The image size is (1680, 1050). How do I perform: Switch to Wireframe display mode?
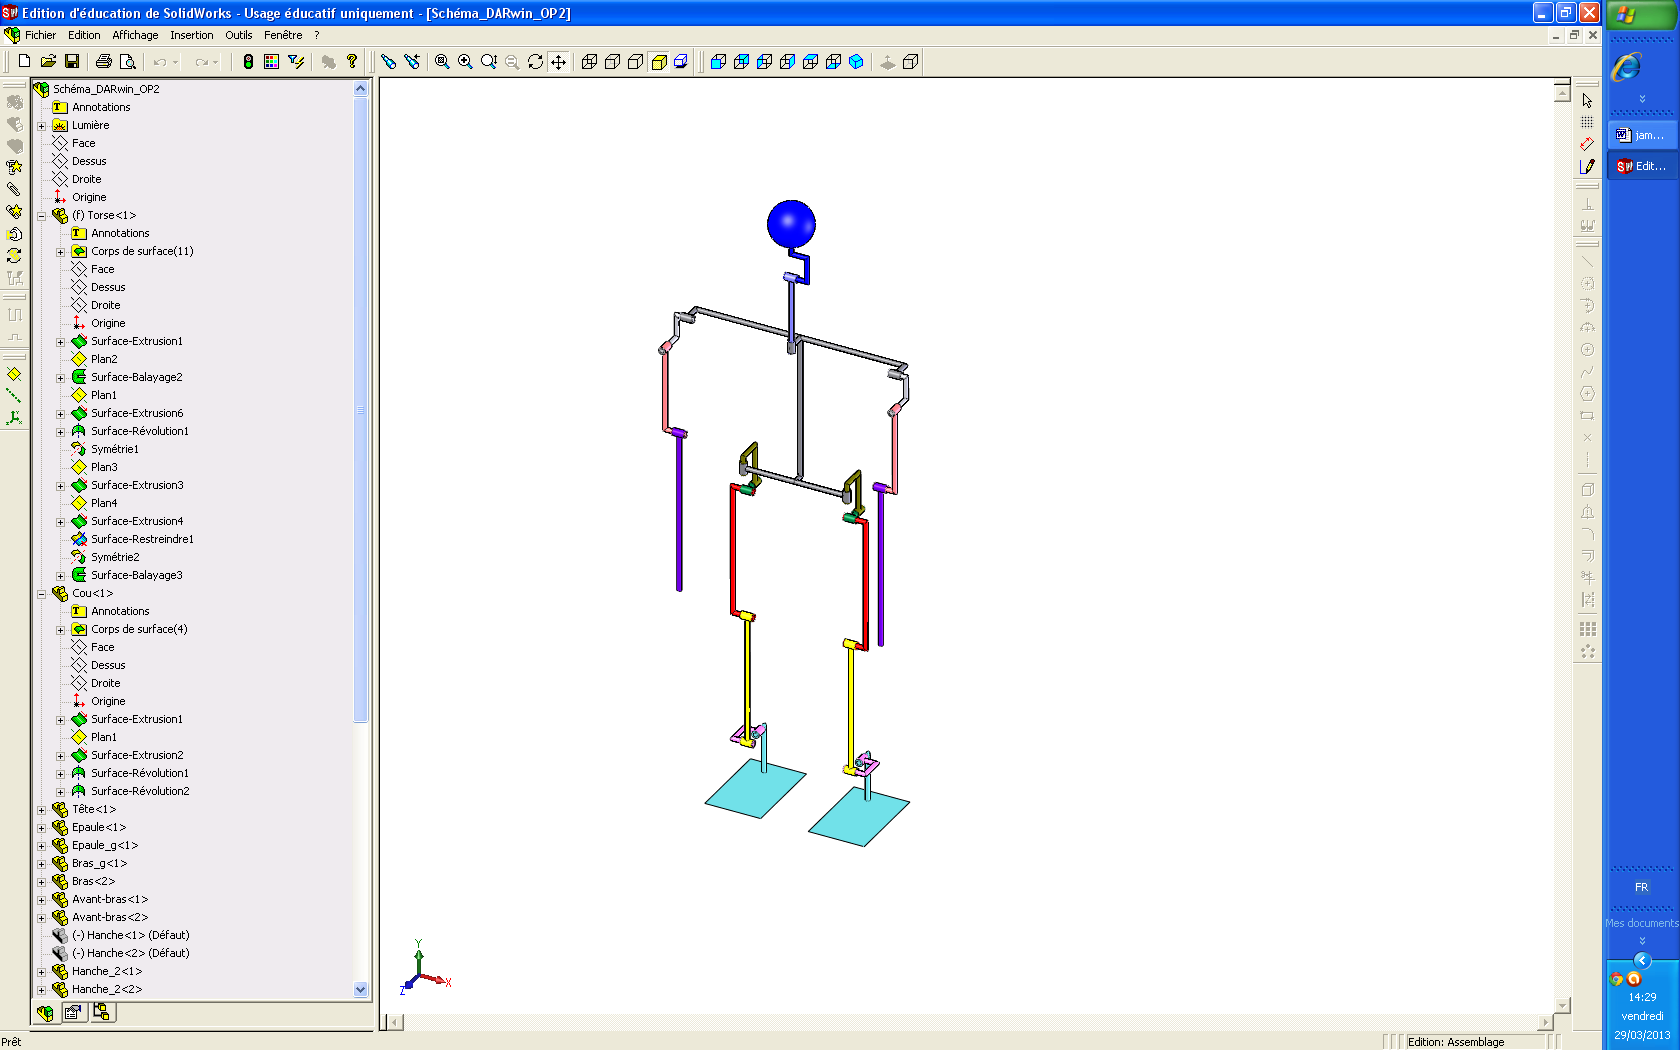[x=589, y=62]
